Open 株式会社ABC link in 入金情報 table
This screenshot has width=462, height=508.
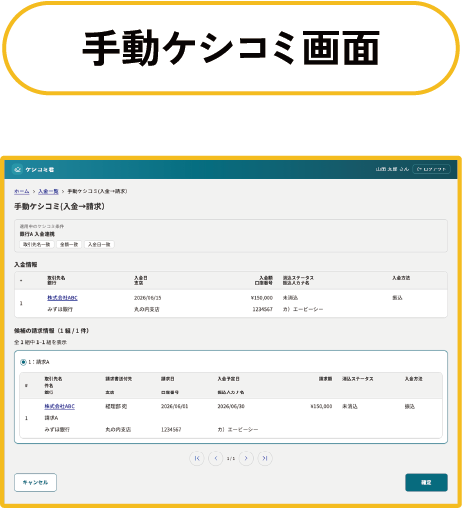[62, 298]
